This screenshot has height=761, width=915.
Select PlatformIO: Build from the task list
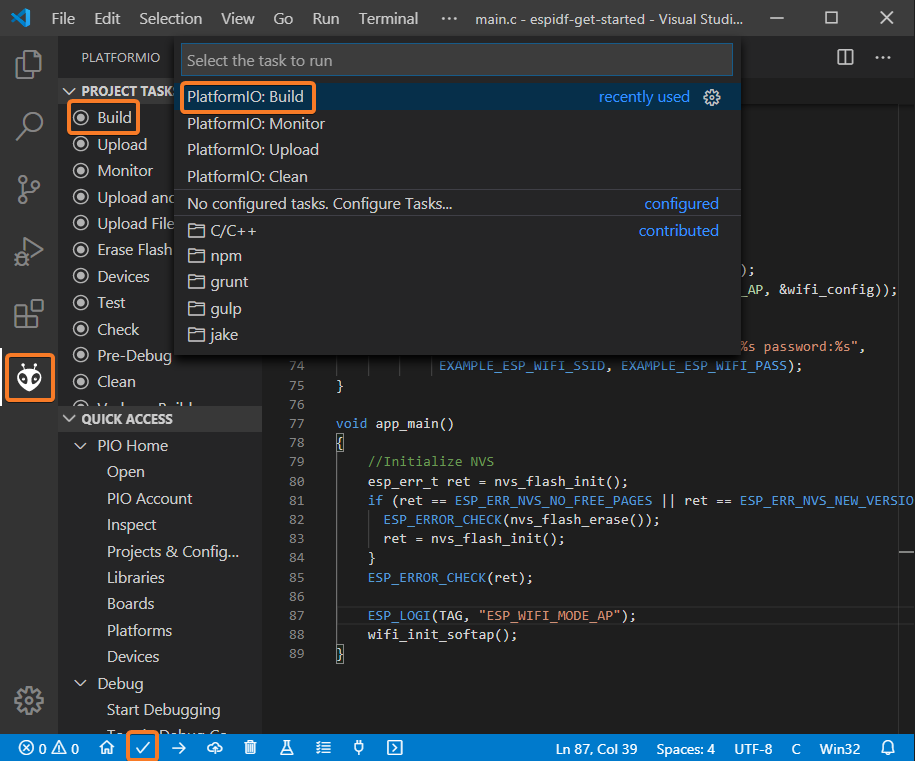coord(458,97)
